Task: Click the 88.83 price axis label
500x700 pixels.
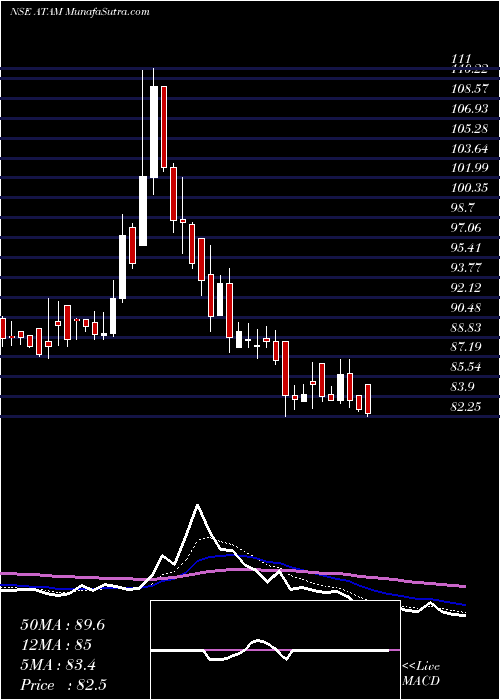Action: [467, 328]
